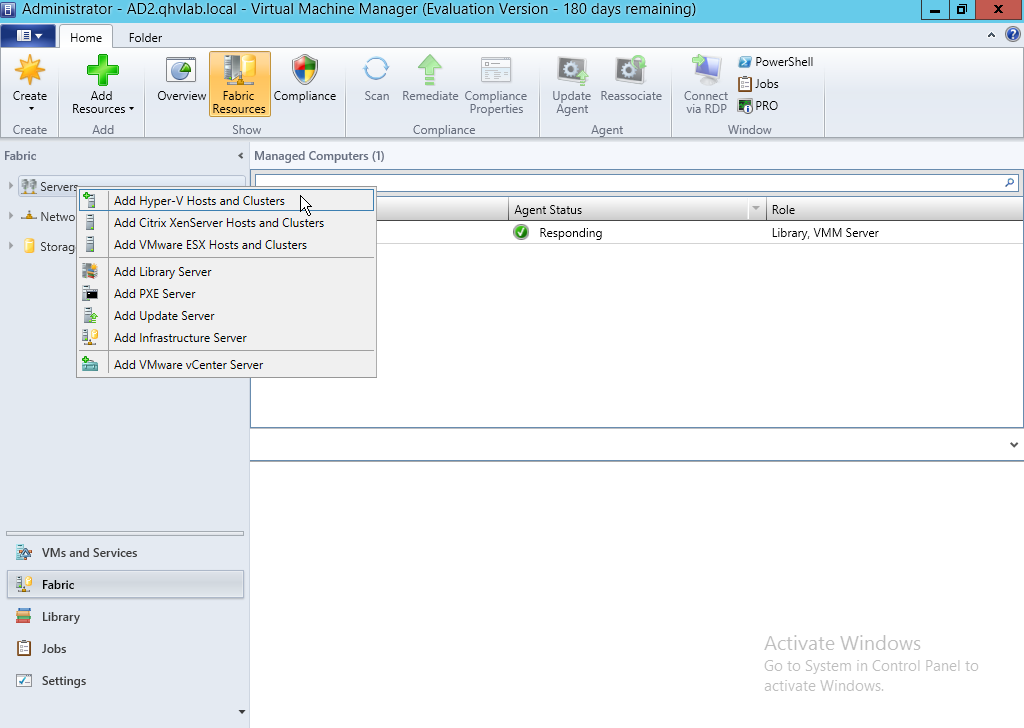1024x728 pixels.
Task: Switch to the Folder ribbon tab
Action: [145, 38]
